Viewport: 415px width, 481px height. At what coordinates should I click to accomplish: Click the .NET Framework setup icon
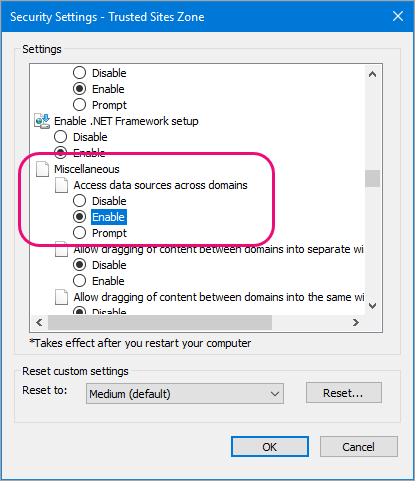pyautogui.click(x=42, y=121)
